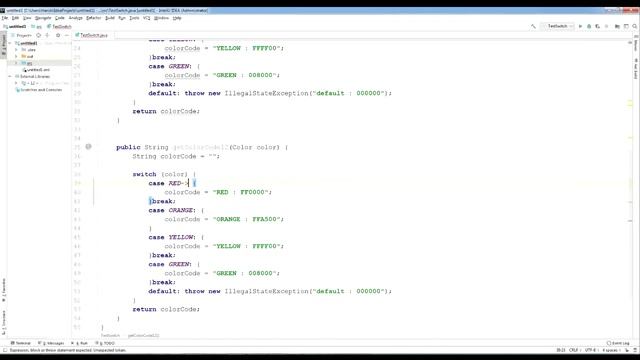Open Project Structure icon in toolbar
Viewport: 640px width, 360px height.
click(617, 26)
